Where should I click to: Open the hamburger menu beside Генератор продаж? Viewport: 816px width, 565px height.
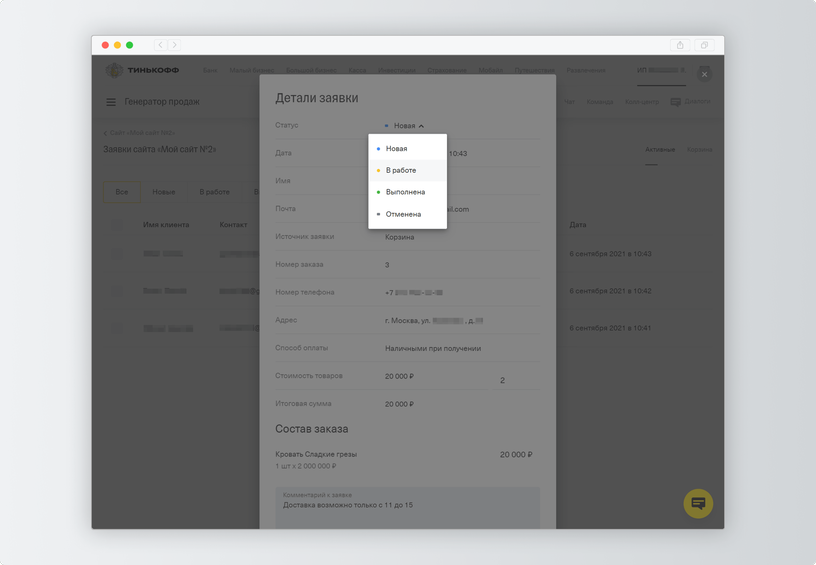111,102
